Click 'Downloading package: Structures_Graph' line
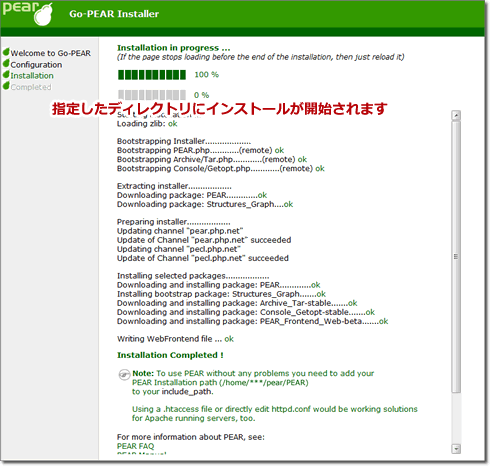 (x=205, y=204)
